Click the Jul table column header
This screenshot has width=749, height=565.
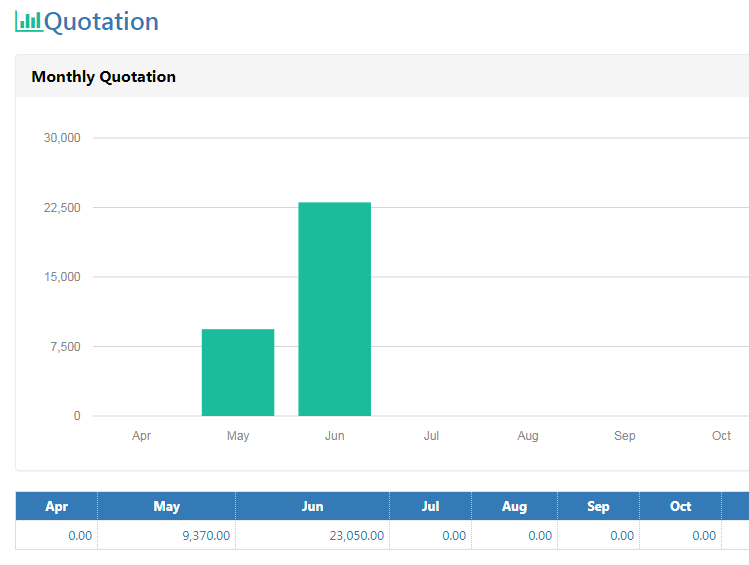coord(430,506)
